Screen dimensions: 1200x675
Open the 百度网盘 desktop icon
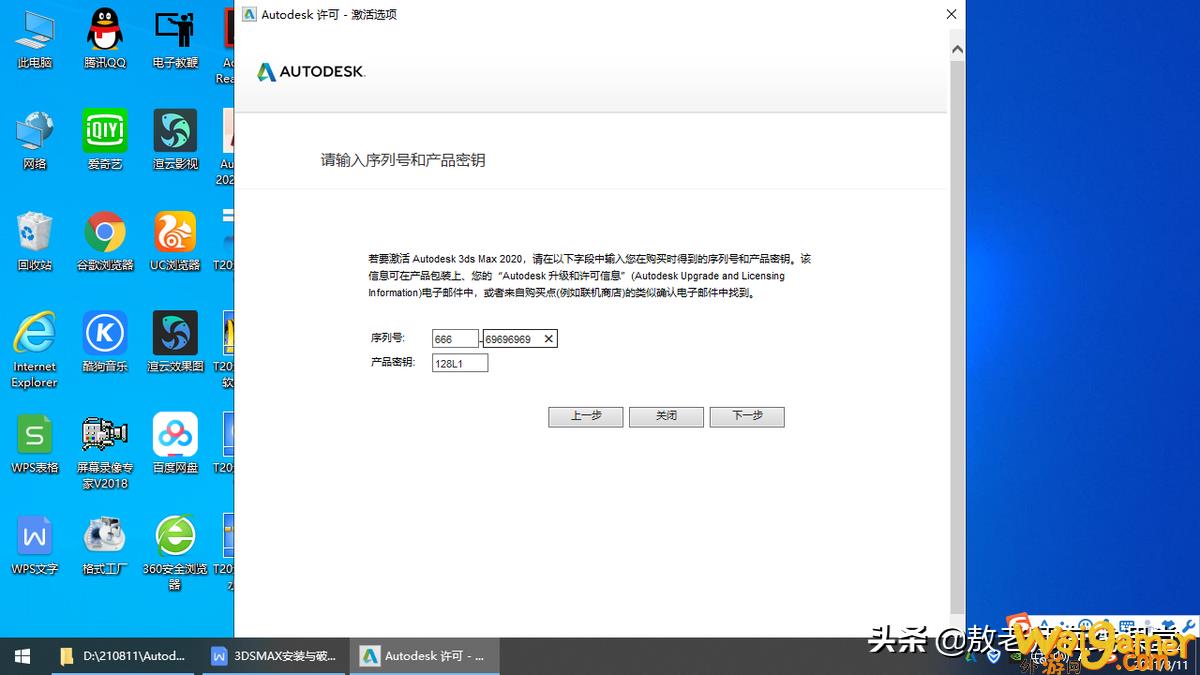(x=175, y=443)
